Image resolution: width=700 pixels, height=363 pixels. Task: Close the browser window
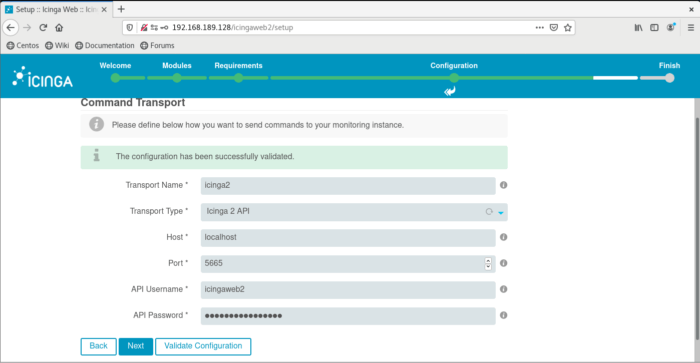[691, 9]
